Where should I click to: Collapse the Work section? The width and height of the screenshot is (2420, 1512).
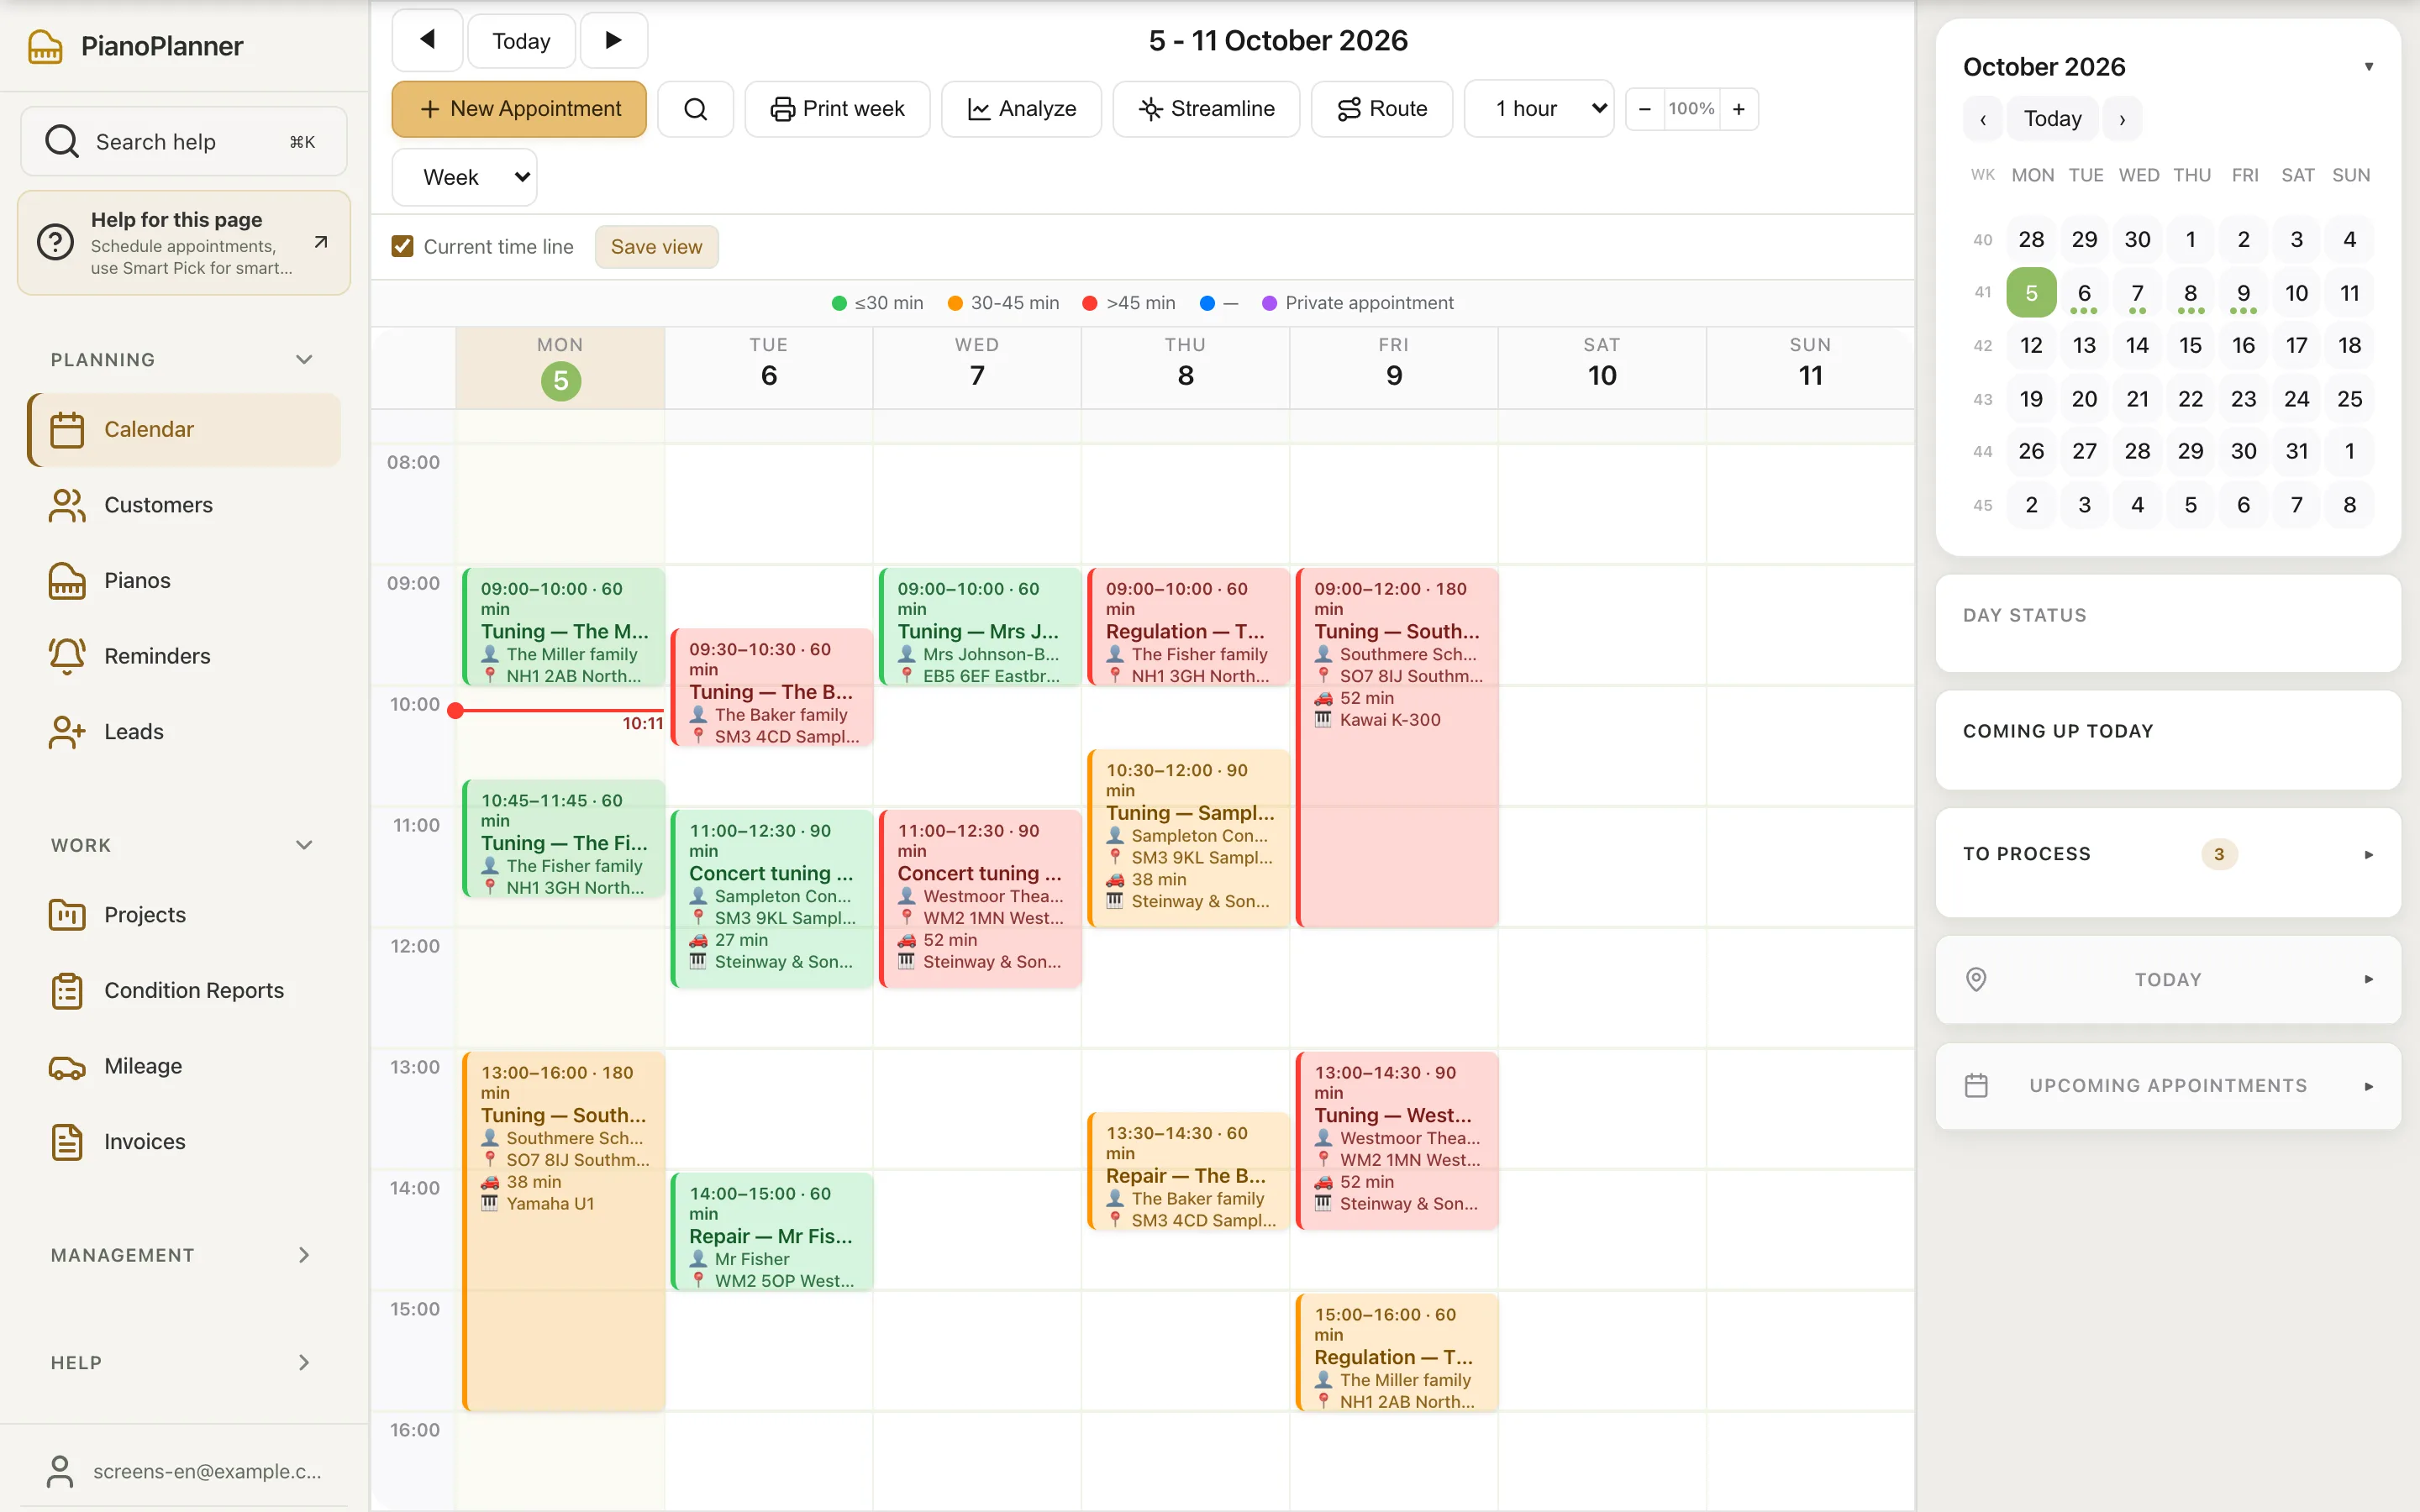(x=304, y=845)
